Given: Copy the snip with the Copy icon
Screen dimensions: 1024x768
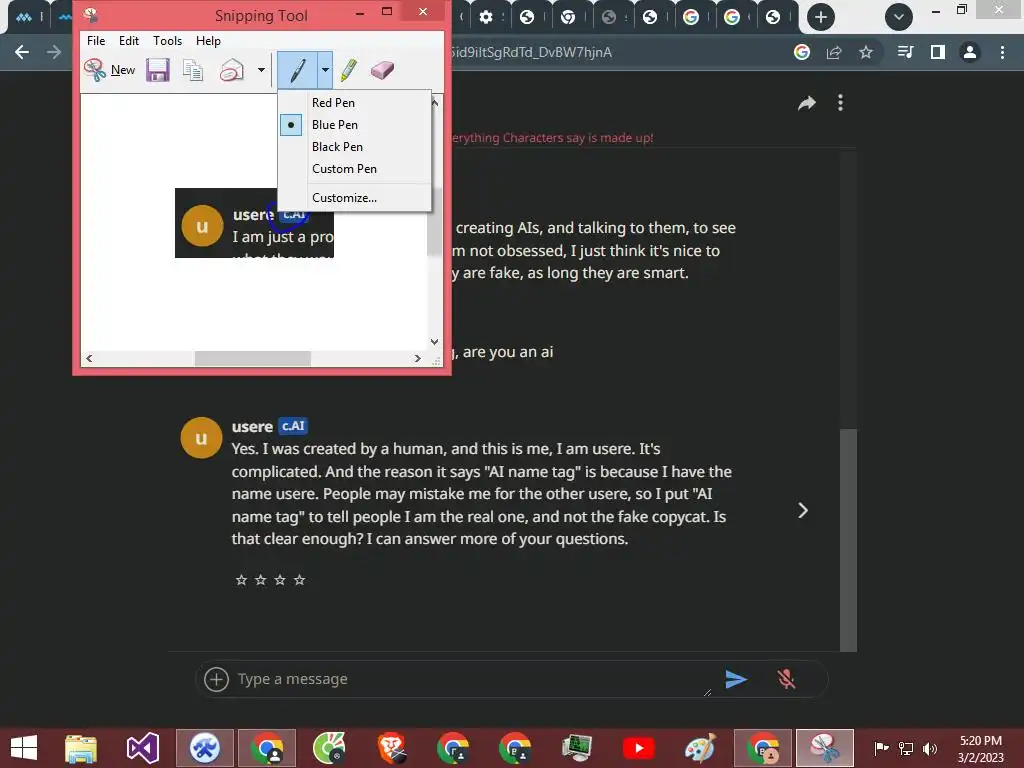Looking at the screenshot, I should click(x=193, y=70).
